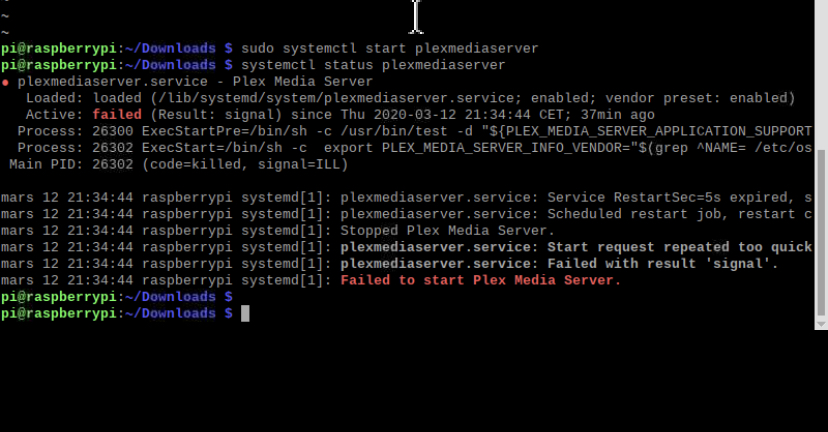Click the terminal block cursor at the prompt
Viewport: 828px width, 432px height.
(245, 314)
